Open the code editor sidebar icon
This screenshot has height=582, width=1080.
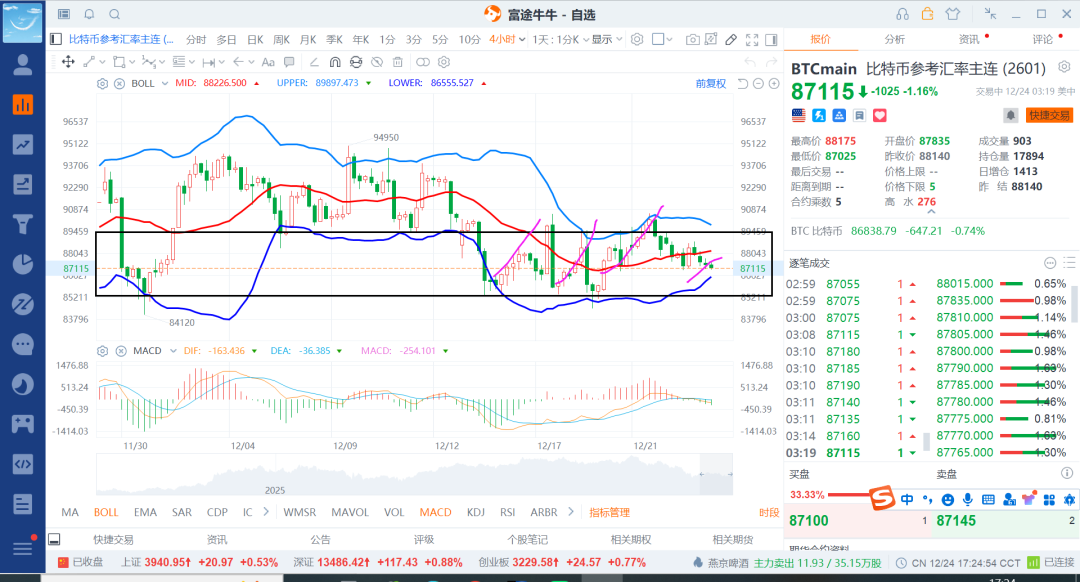(23, 464)
